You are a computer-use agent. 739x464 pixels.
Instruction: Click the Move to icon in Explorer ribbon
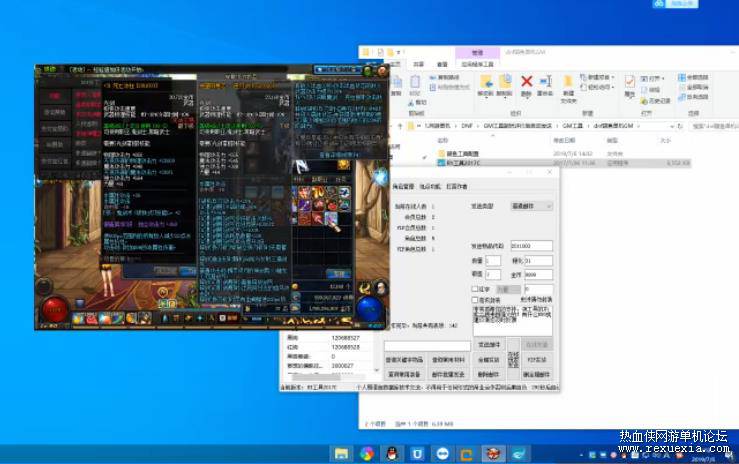pos(485,83)
